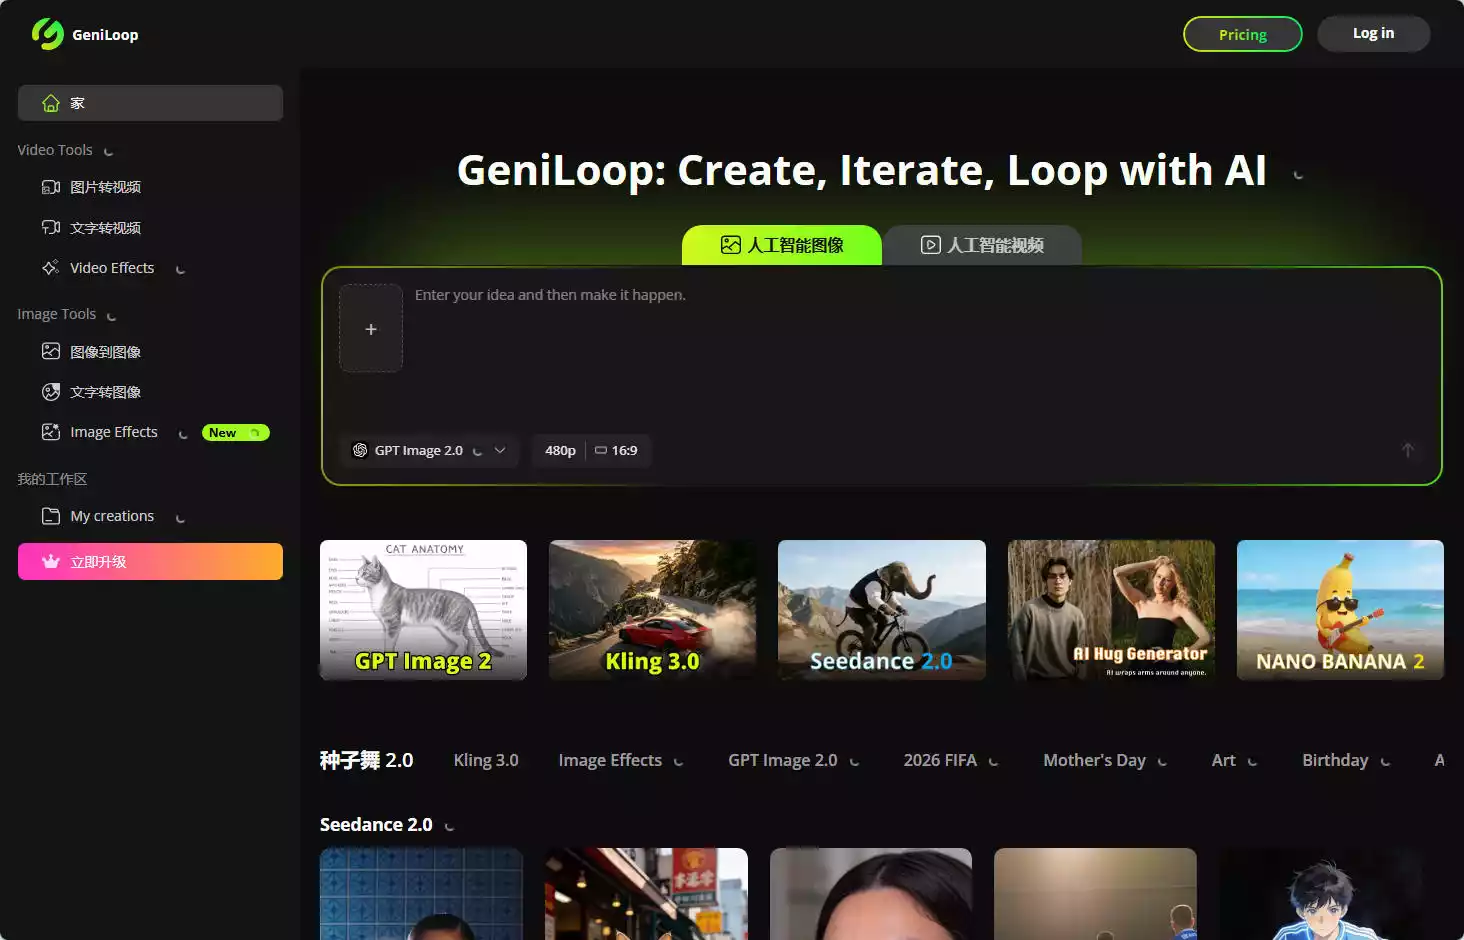Switch to the 人工智能视频 tab
1464x940 pixels.
tap(982, 245)
